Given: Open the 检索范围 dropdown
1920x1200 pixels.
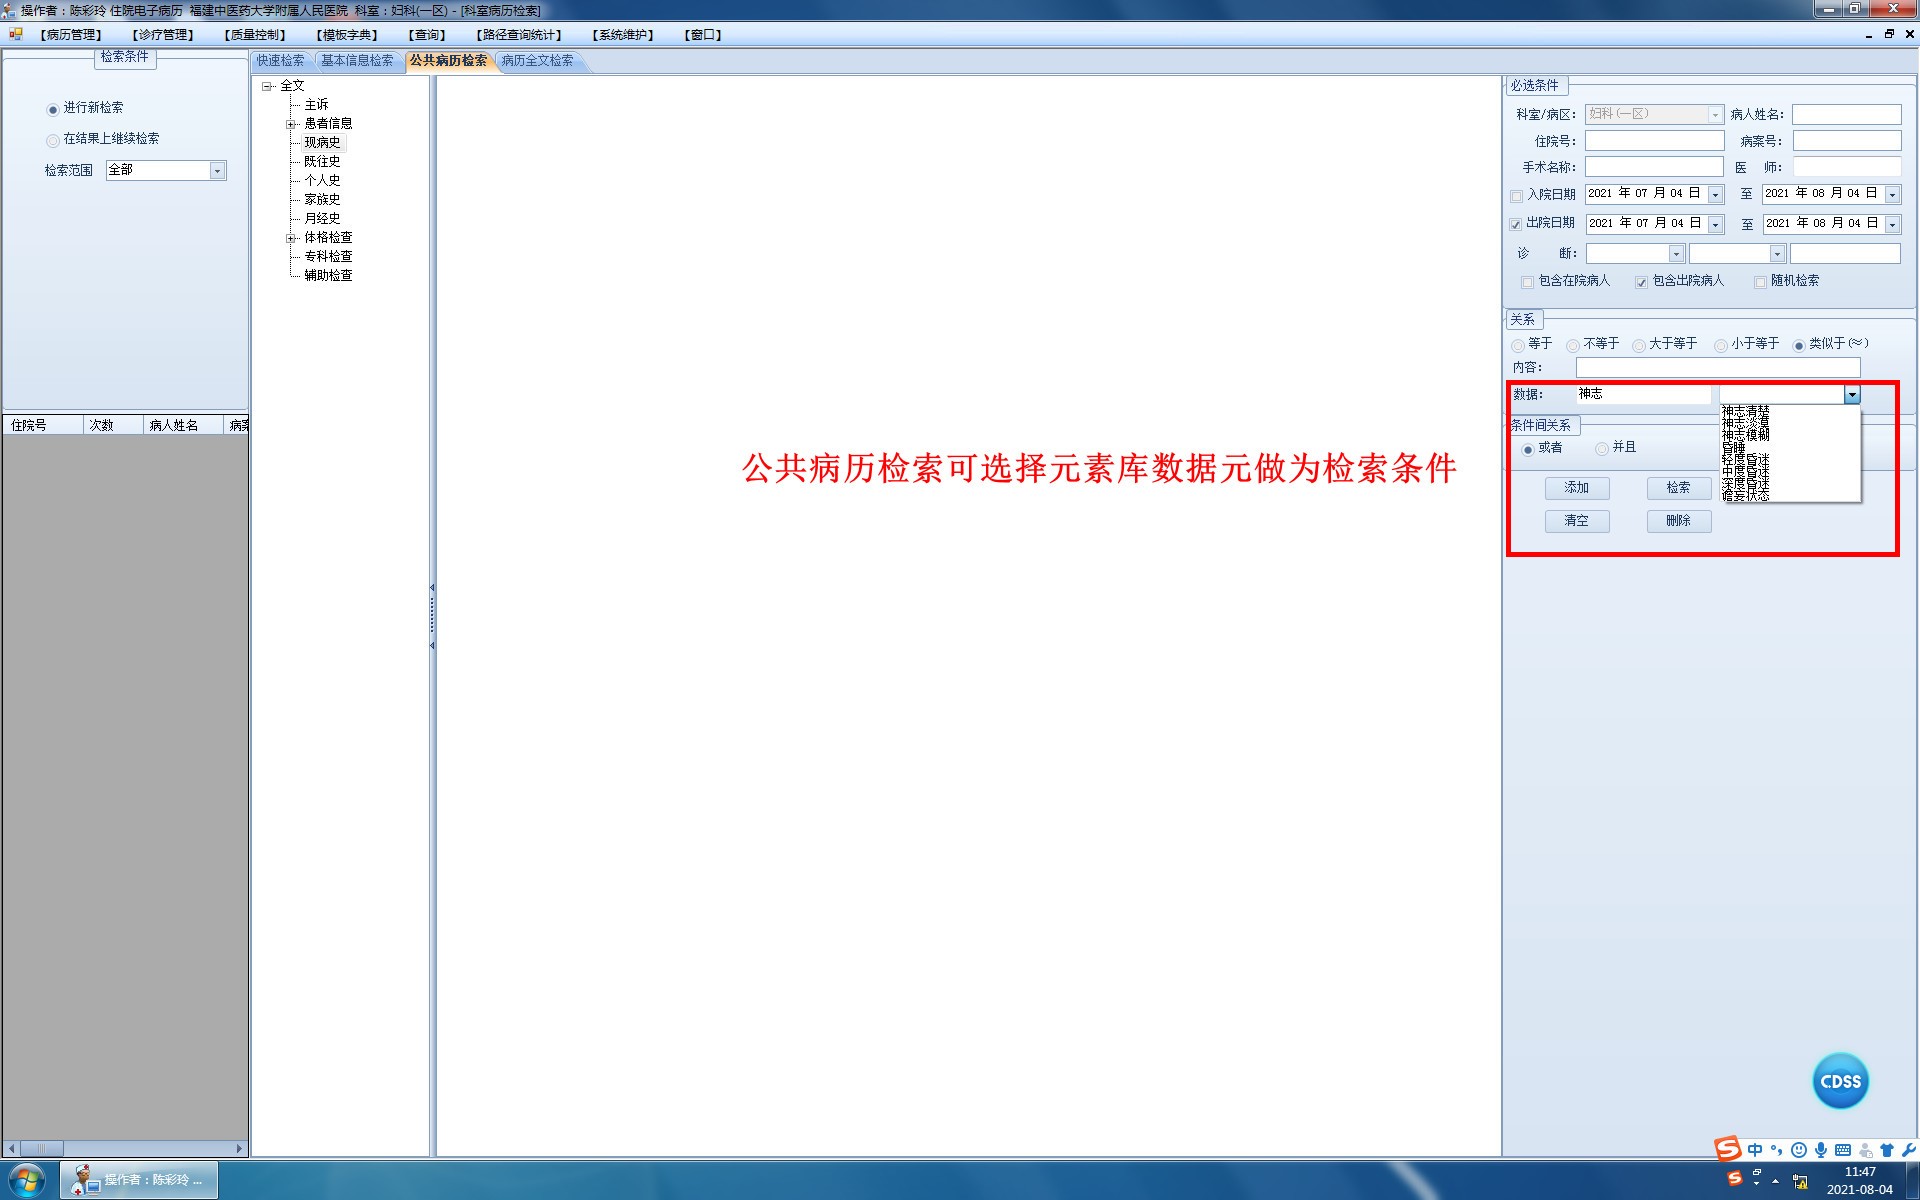Looking at the screenshot, I should pyautogui.click(x=217, y=171).
